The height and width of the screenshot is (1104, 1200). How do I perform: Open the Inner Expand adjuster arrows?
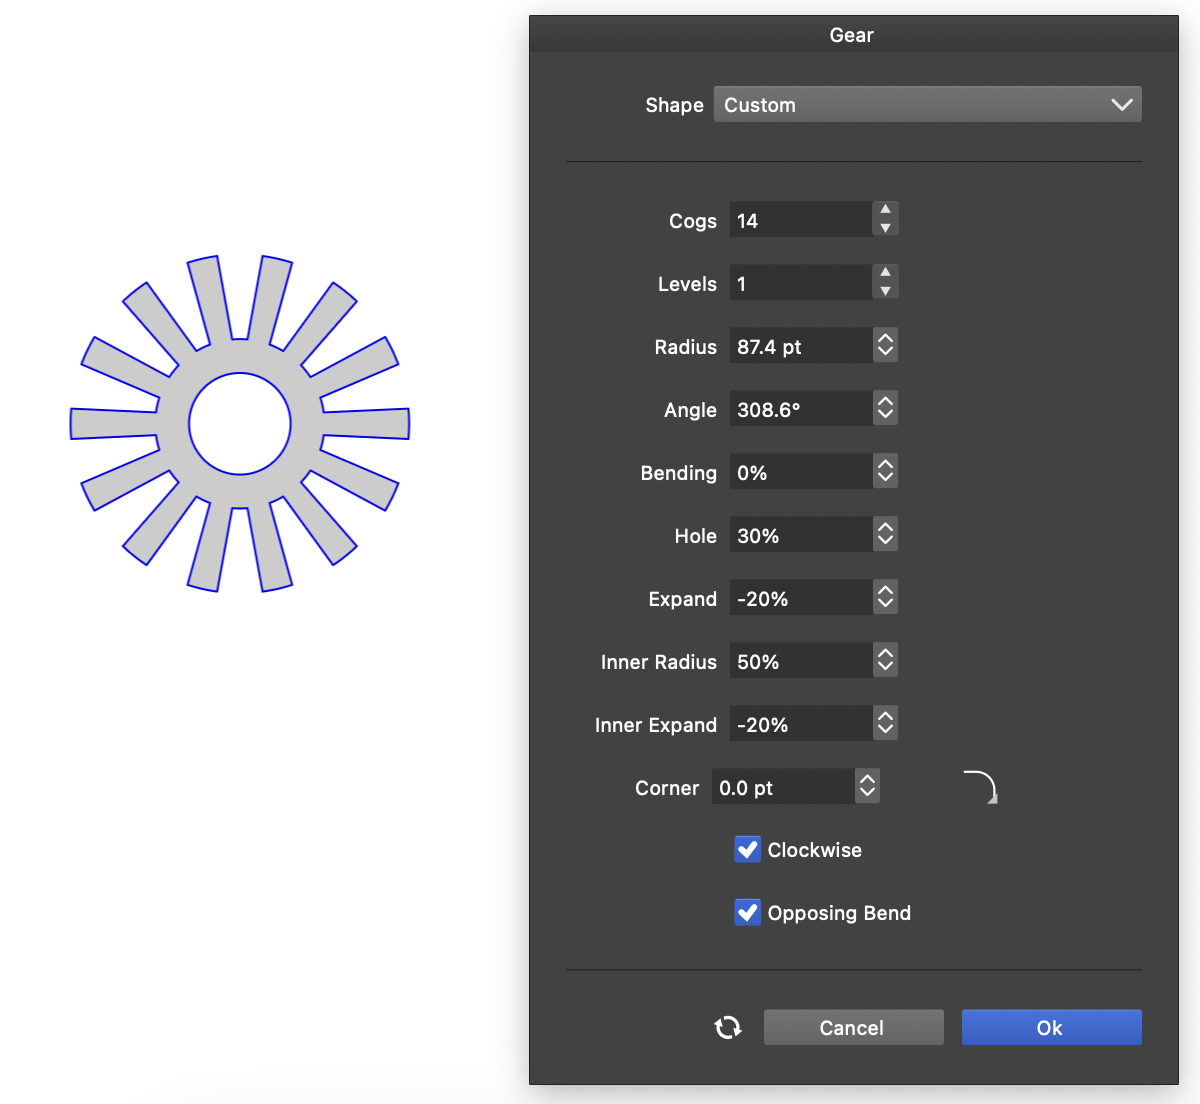tap(885, 724)
